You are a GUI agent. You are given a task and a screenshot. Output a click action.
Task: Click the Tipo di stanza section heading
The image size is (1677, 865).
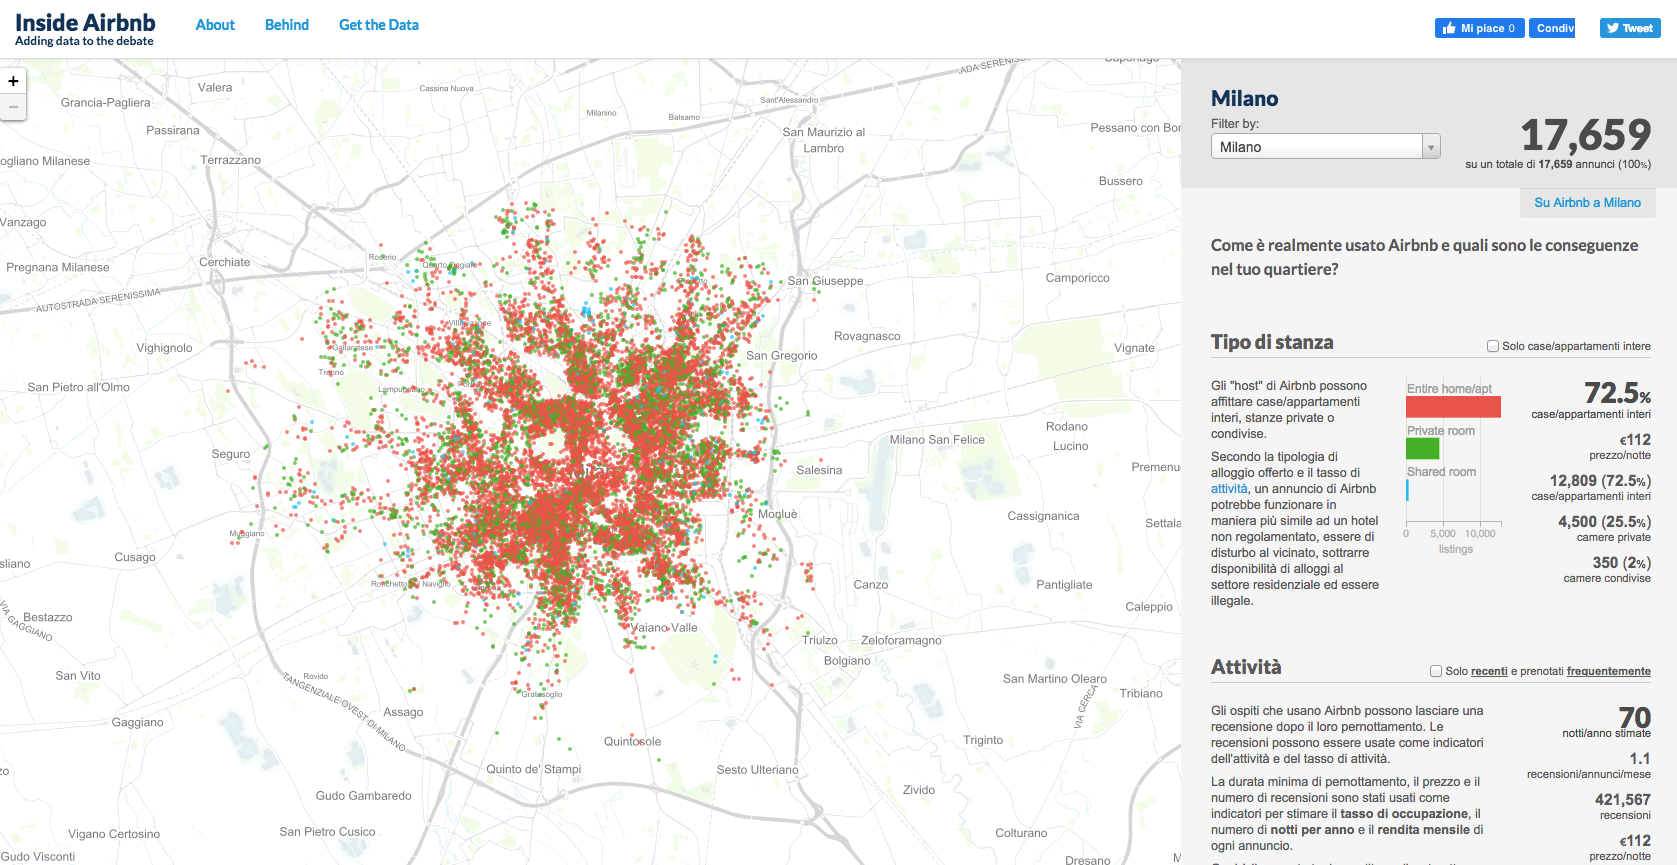(x=1272, y=342)
